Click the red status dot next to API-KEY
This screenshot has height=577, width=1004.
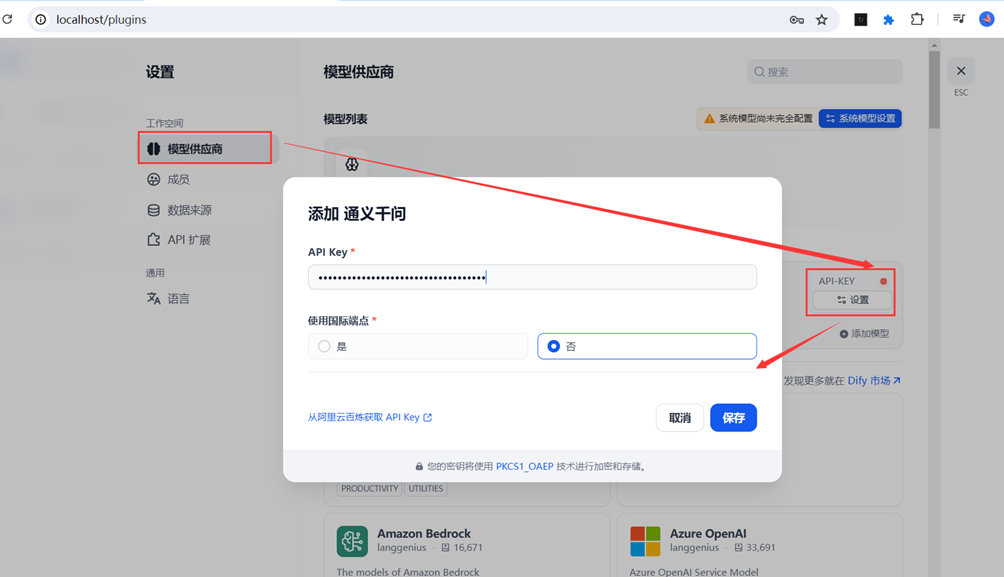tap(884, 281)
